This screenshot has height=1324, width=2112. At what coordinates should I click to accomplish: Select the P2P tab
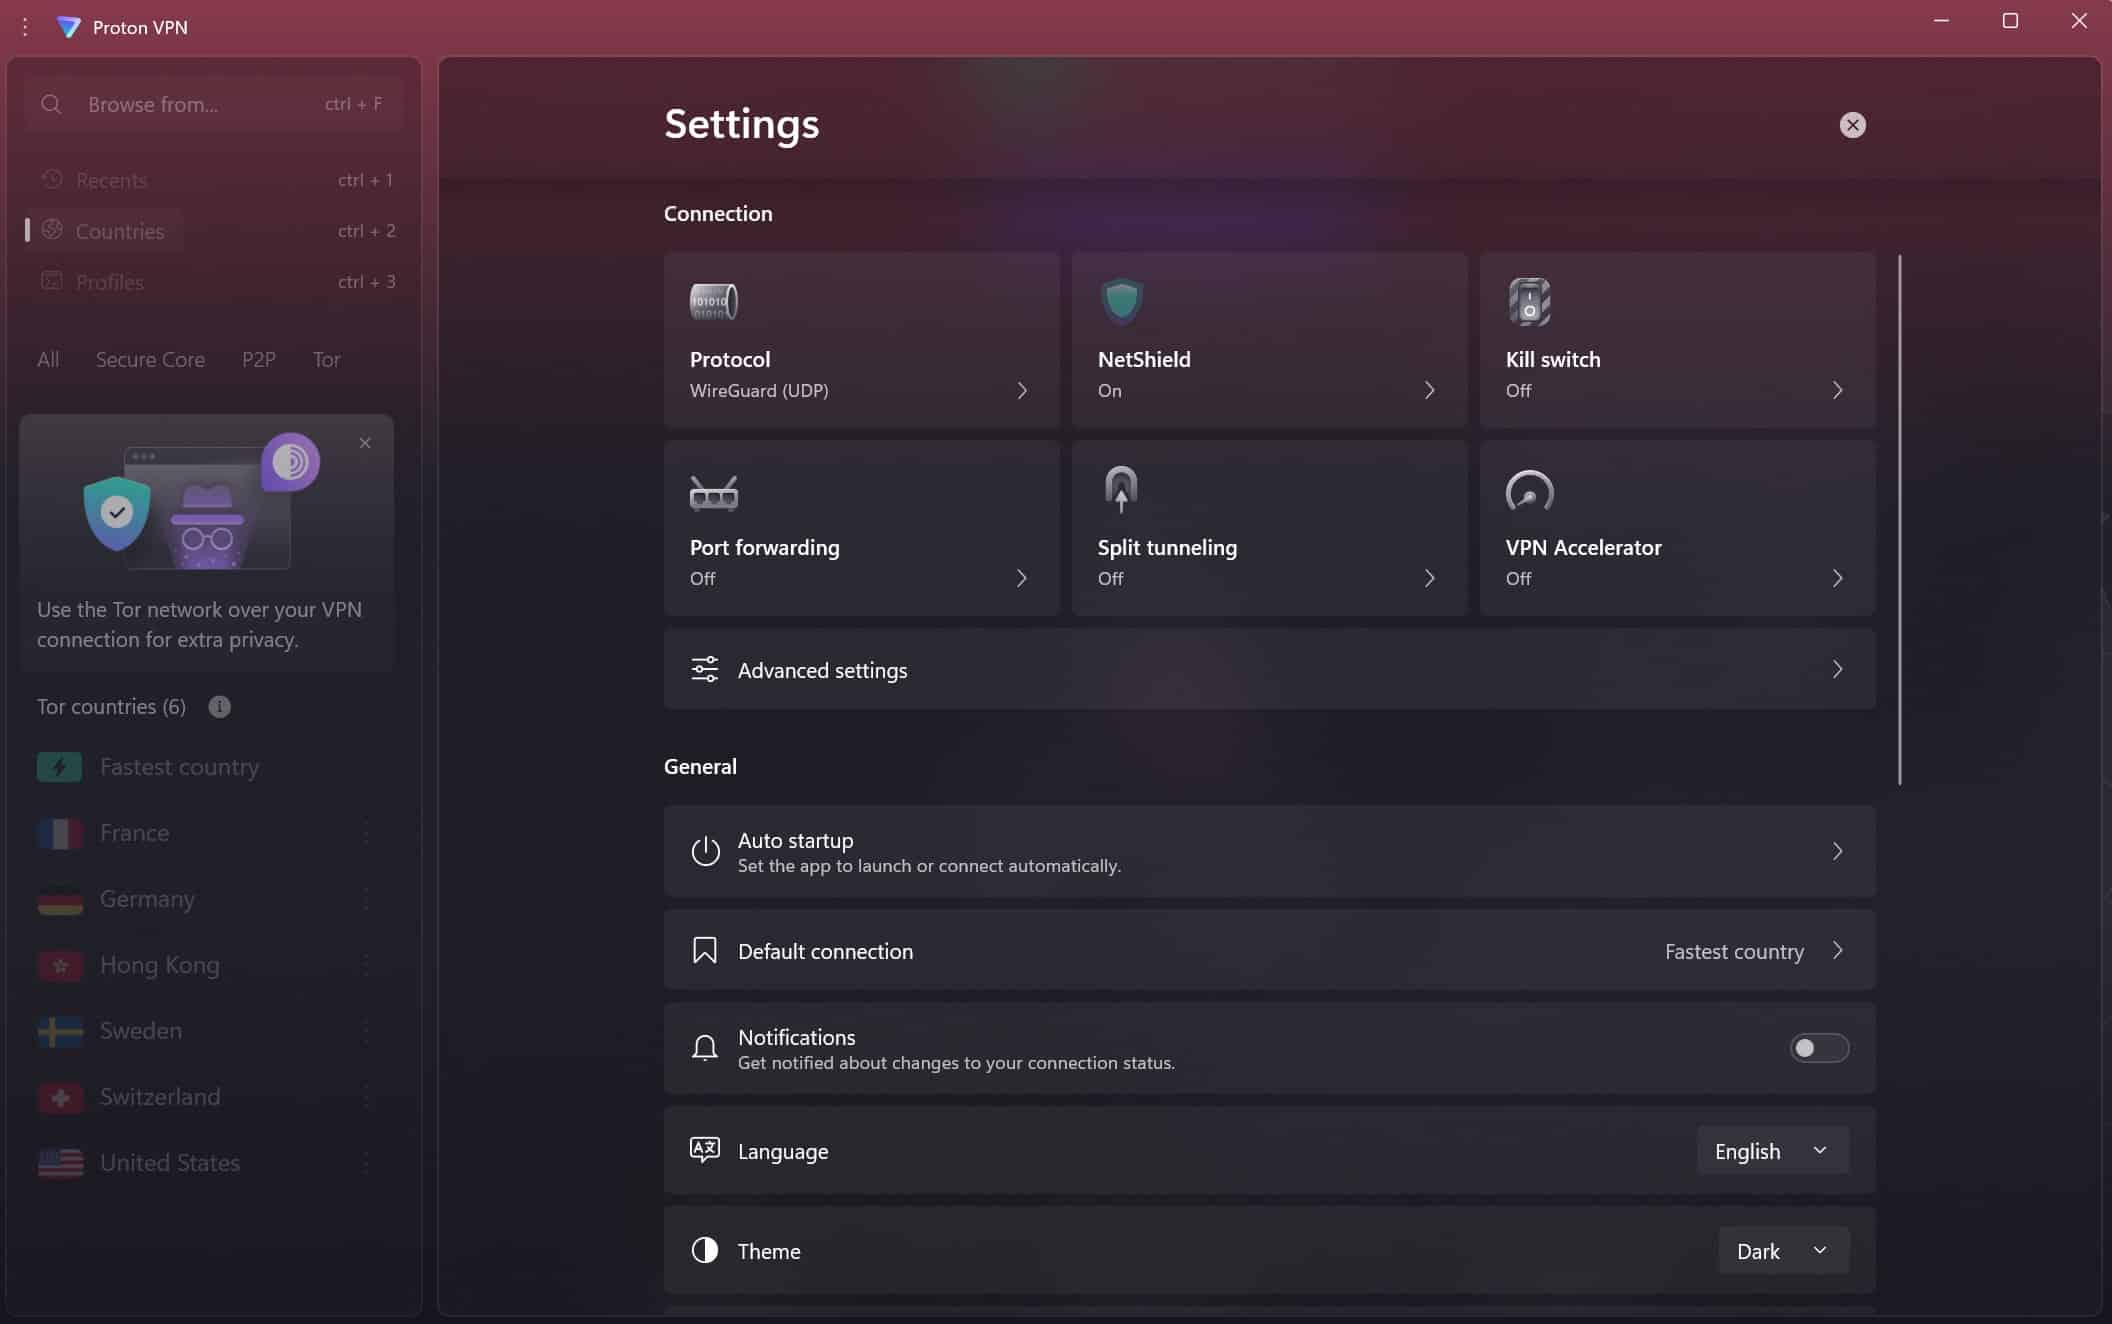(x=259, y=359)
